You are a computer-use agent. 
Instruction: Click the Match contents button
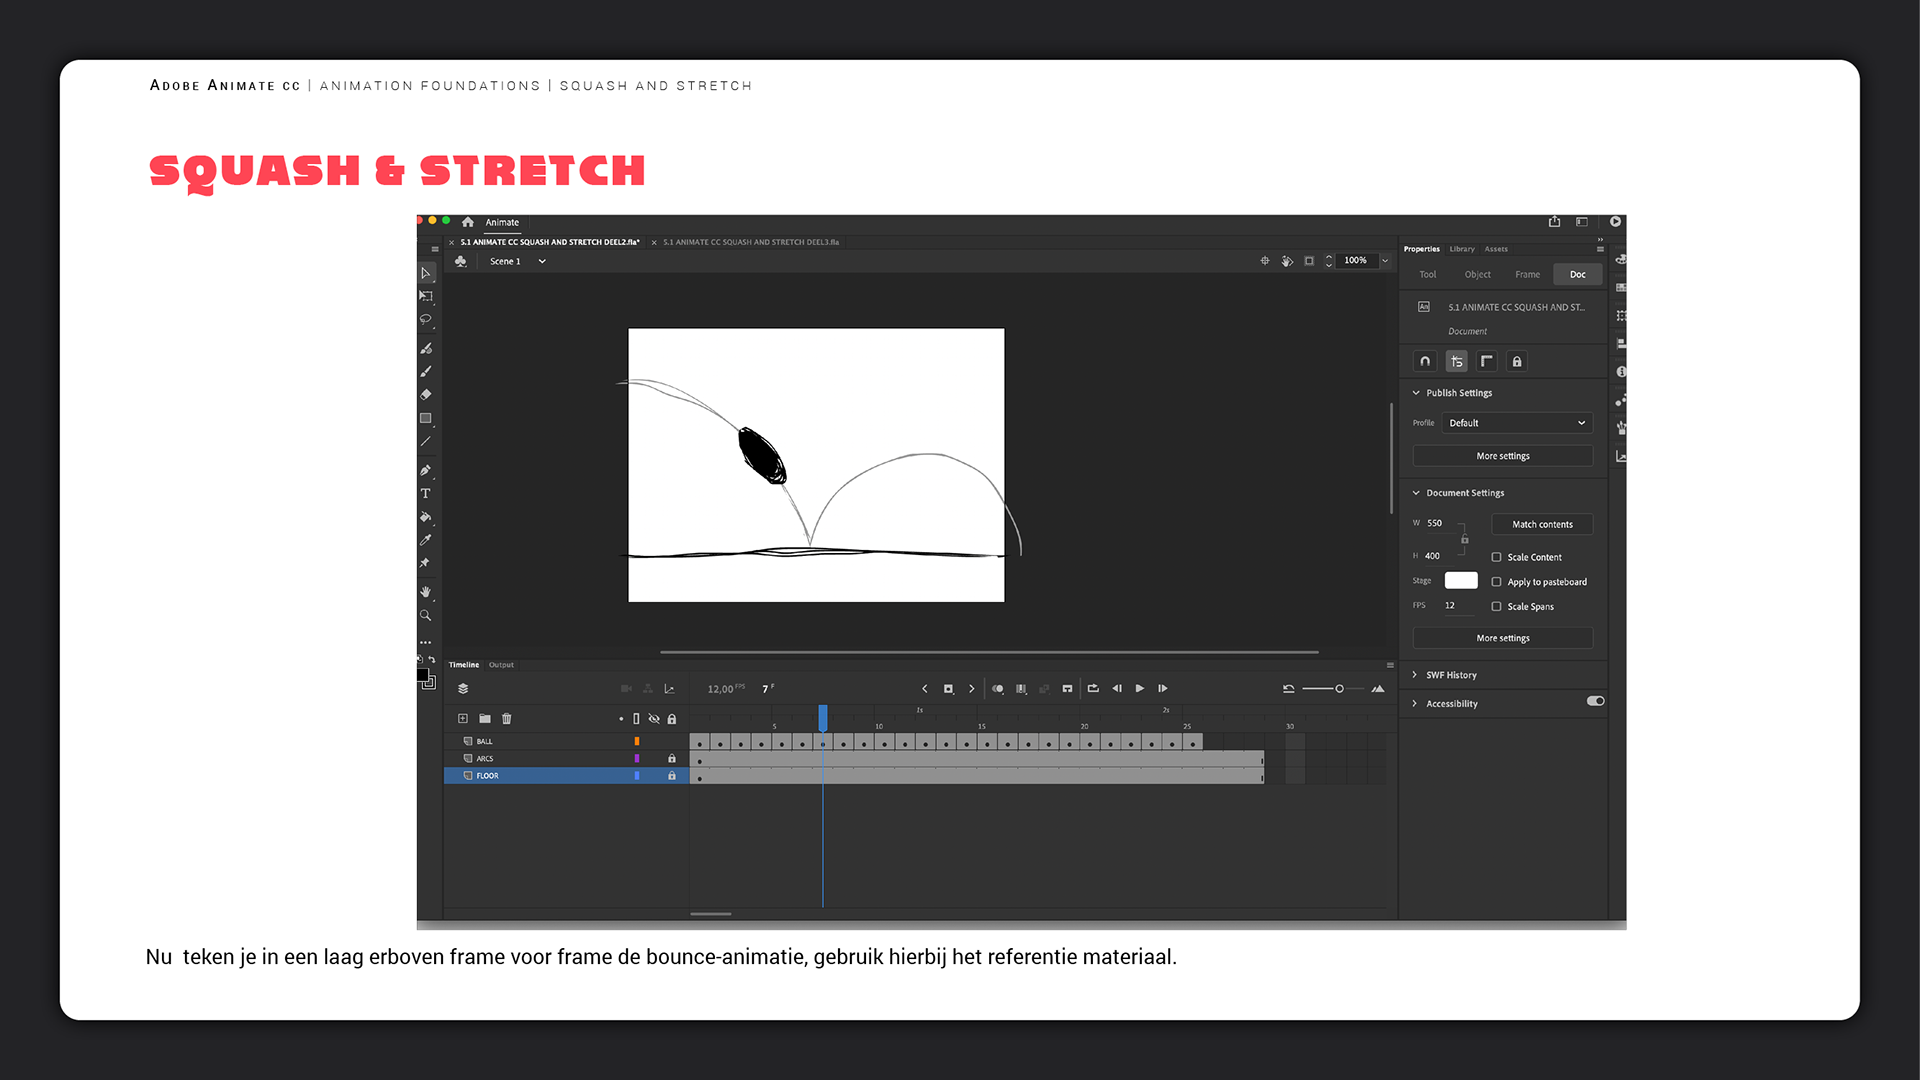coord(1541,524)
